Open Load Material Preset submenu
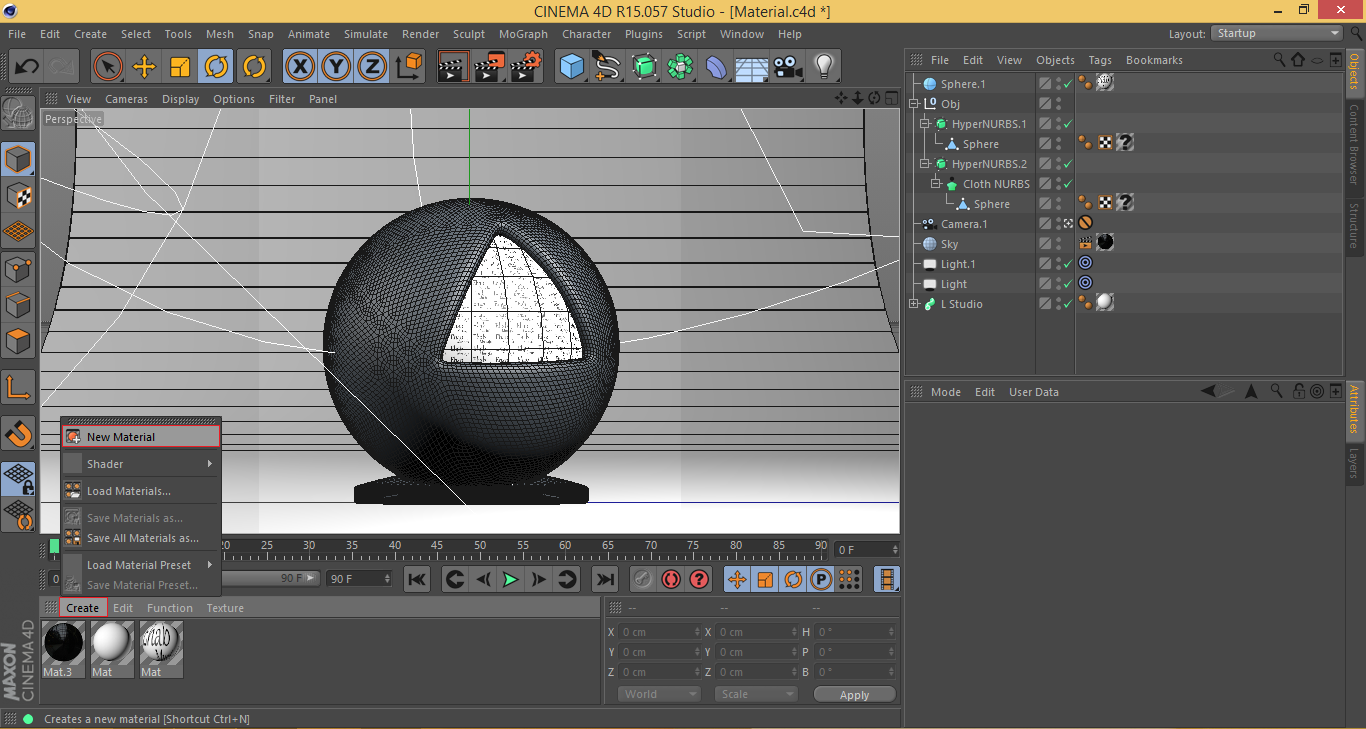1366x729 pixels. coord(141,565)
